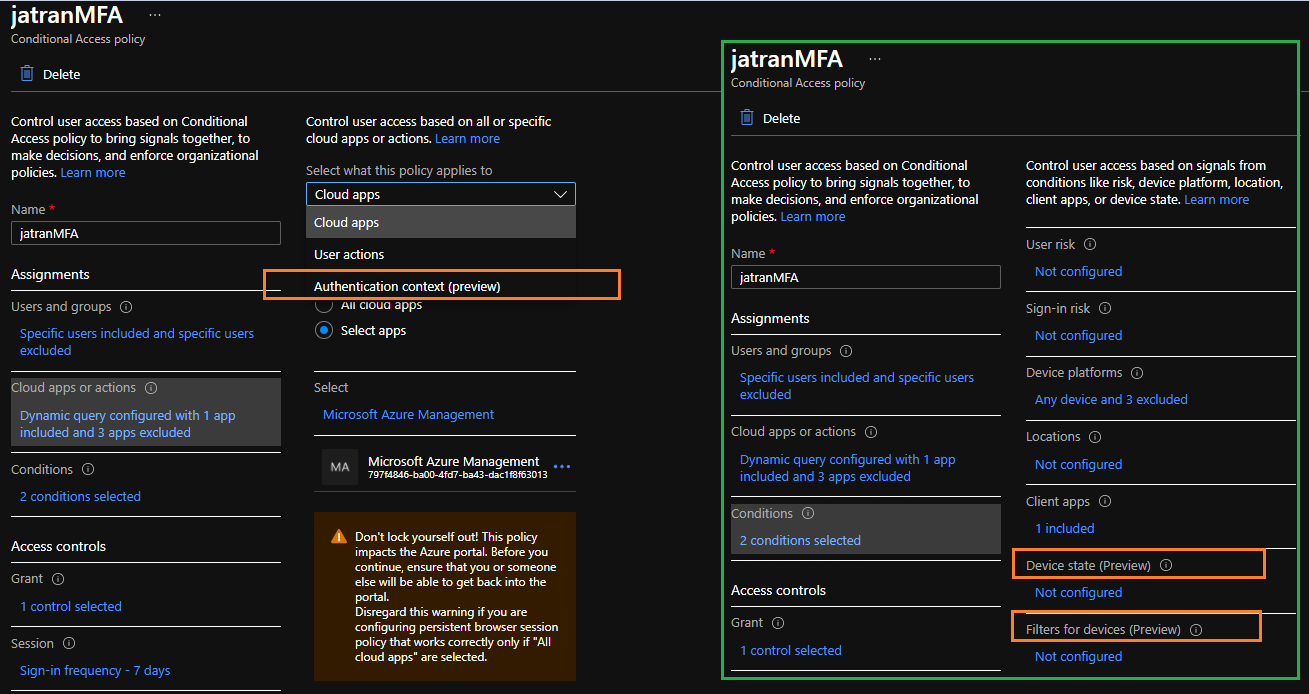The image size is (1309, 694).
Task: Open the Learn more link about Conditional Access
Action: pos(92,172)
